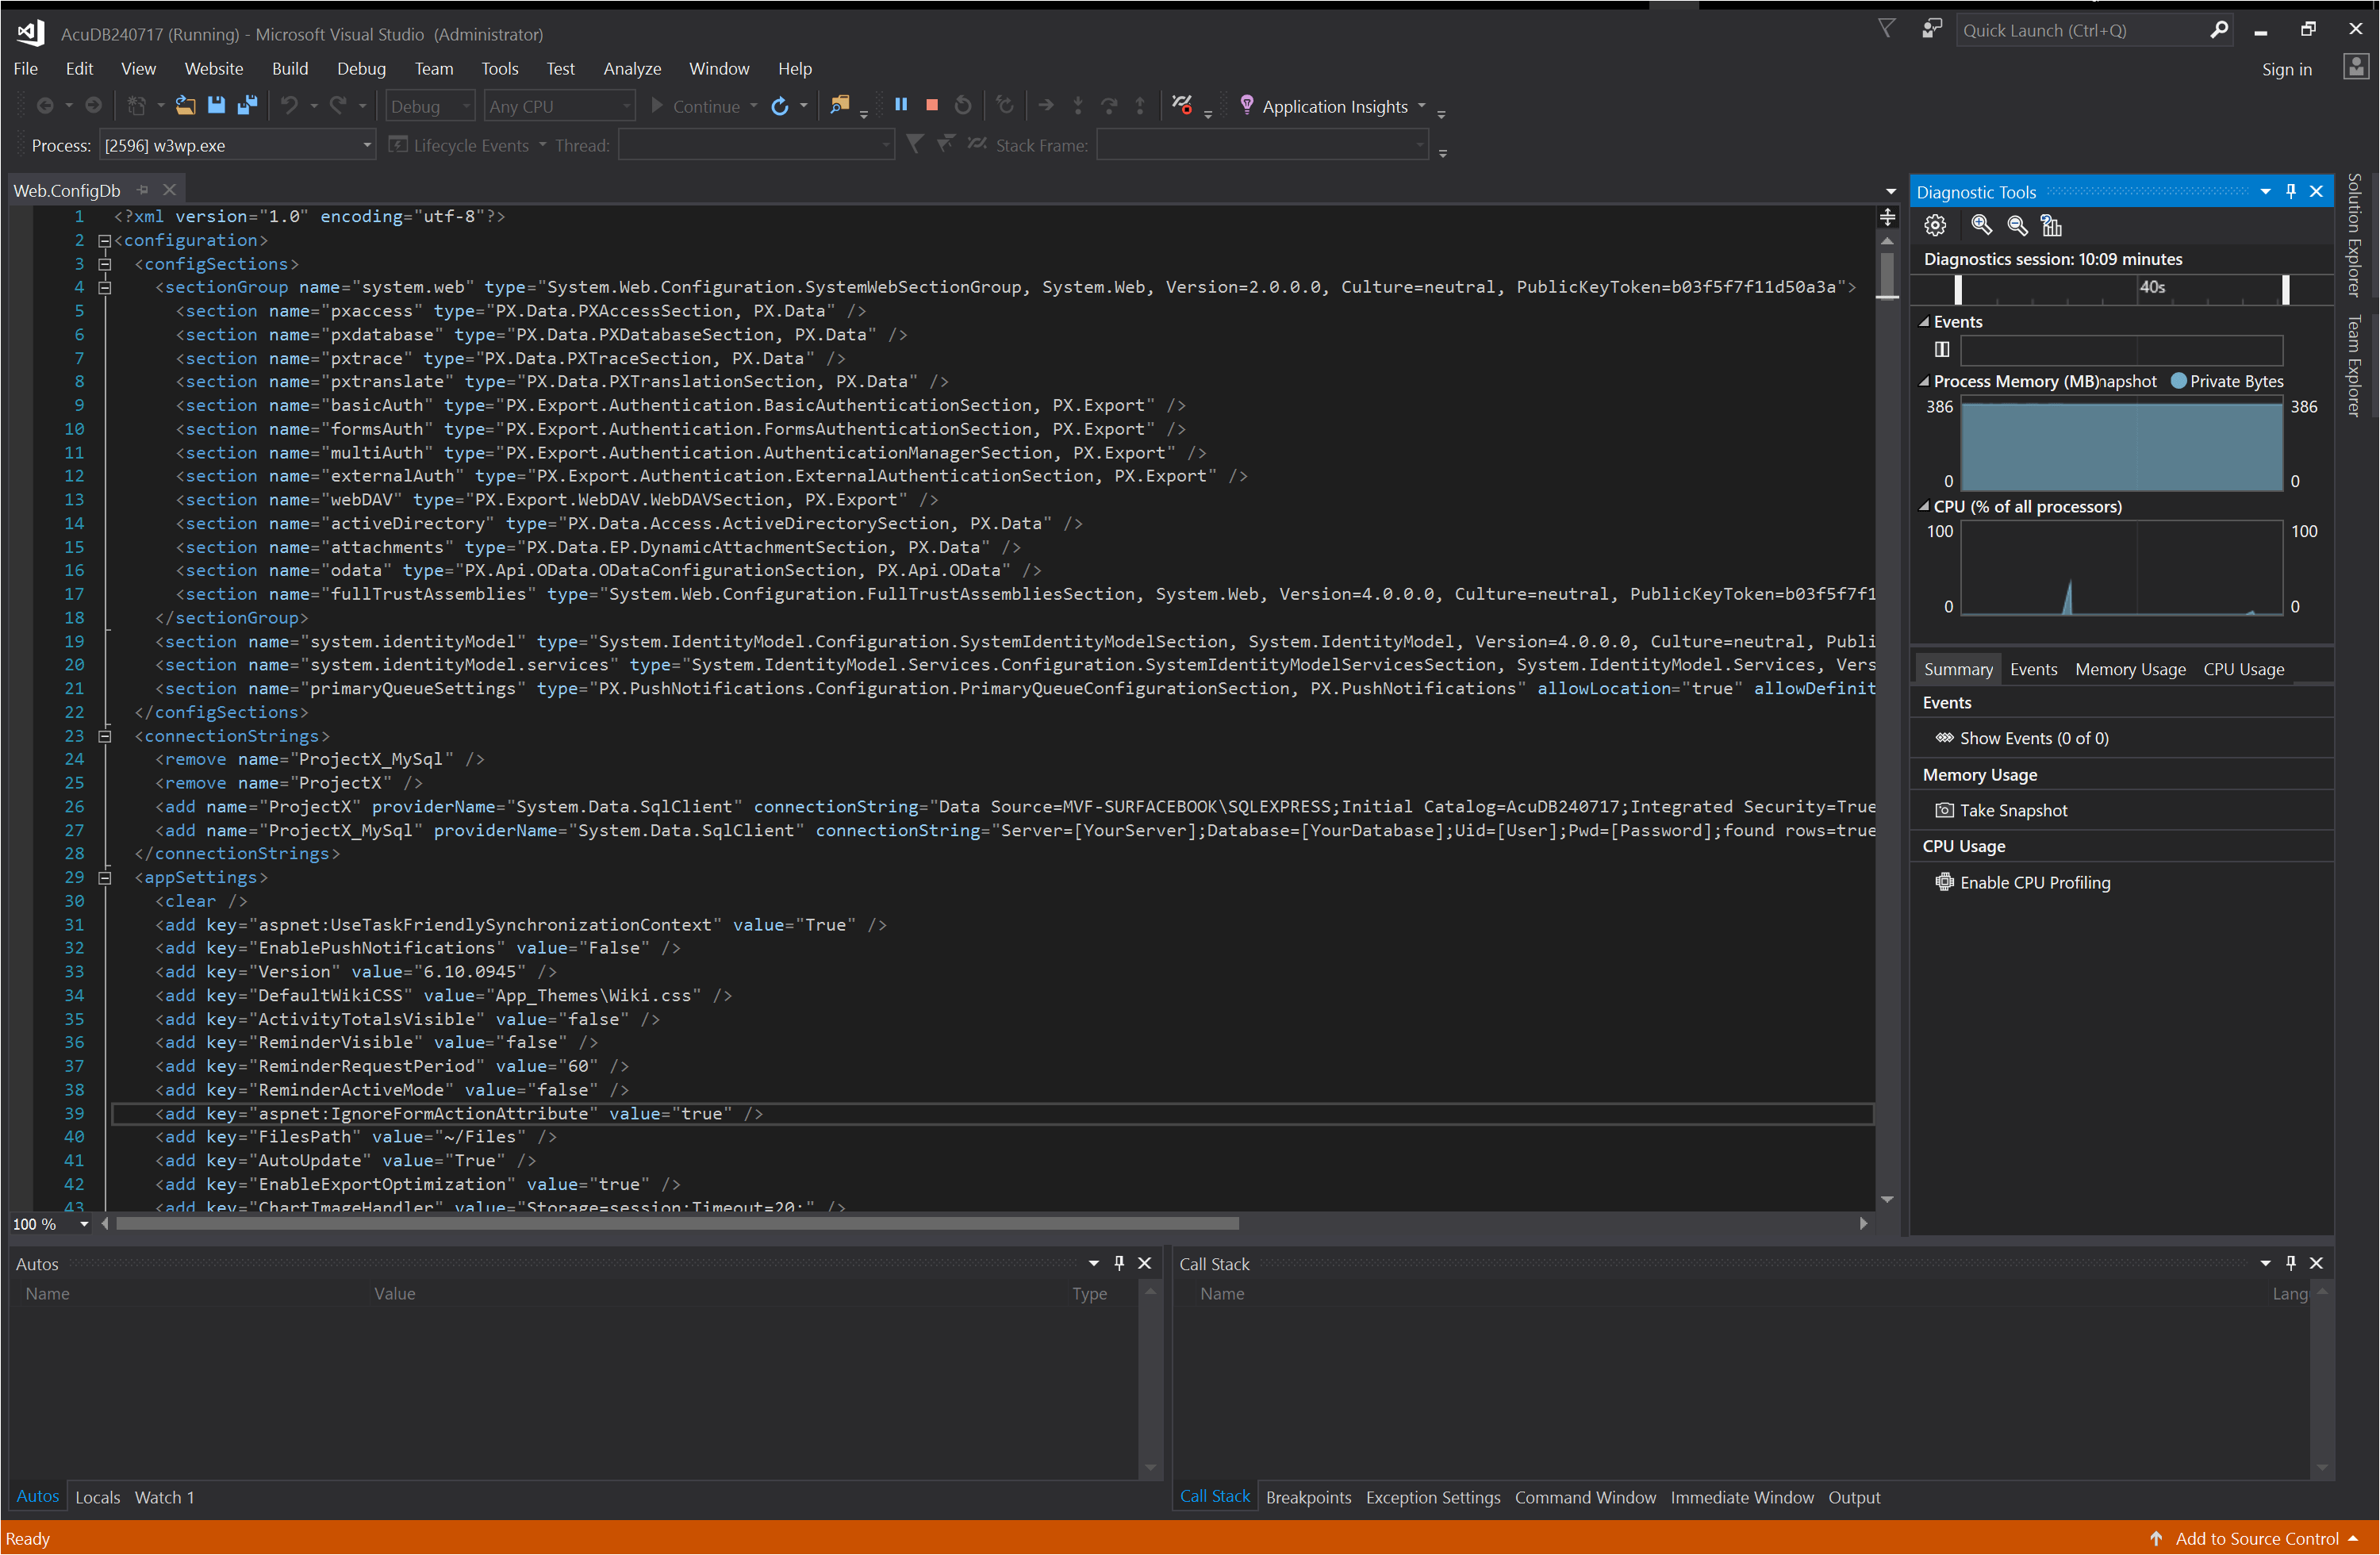Collapse the configuration node on line 2
2380x1555 pixels.
coord(104,241)
